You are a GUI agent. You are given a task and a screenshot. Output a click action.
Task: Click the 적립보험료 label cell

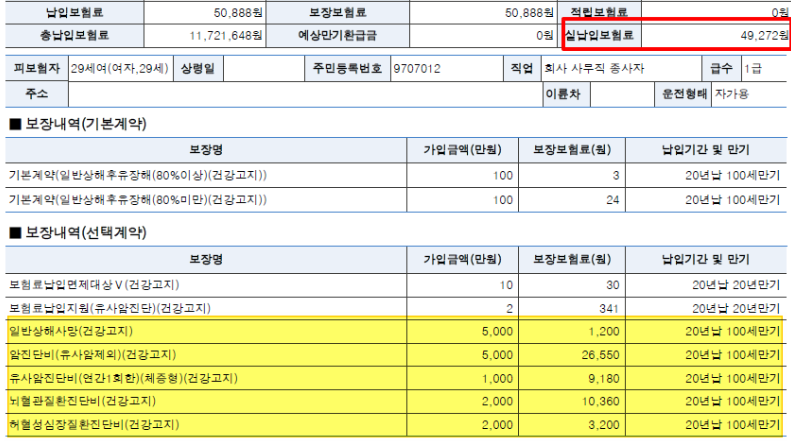[599, 12]
